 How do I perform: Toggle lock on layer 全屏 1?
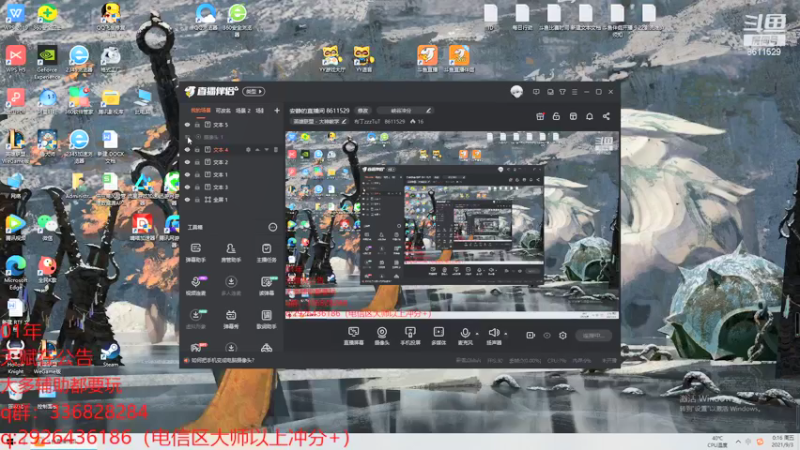[197, 199]
